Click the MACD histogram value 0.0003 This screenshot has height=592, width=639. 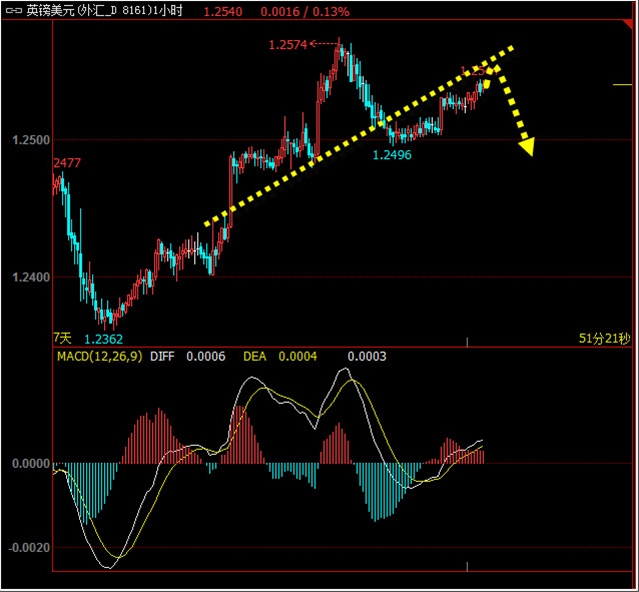point(367,357)
